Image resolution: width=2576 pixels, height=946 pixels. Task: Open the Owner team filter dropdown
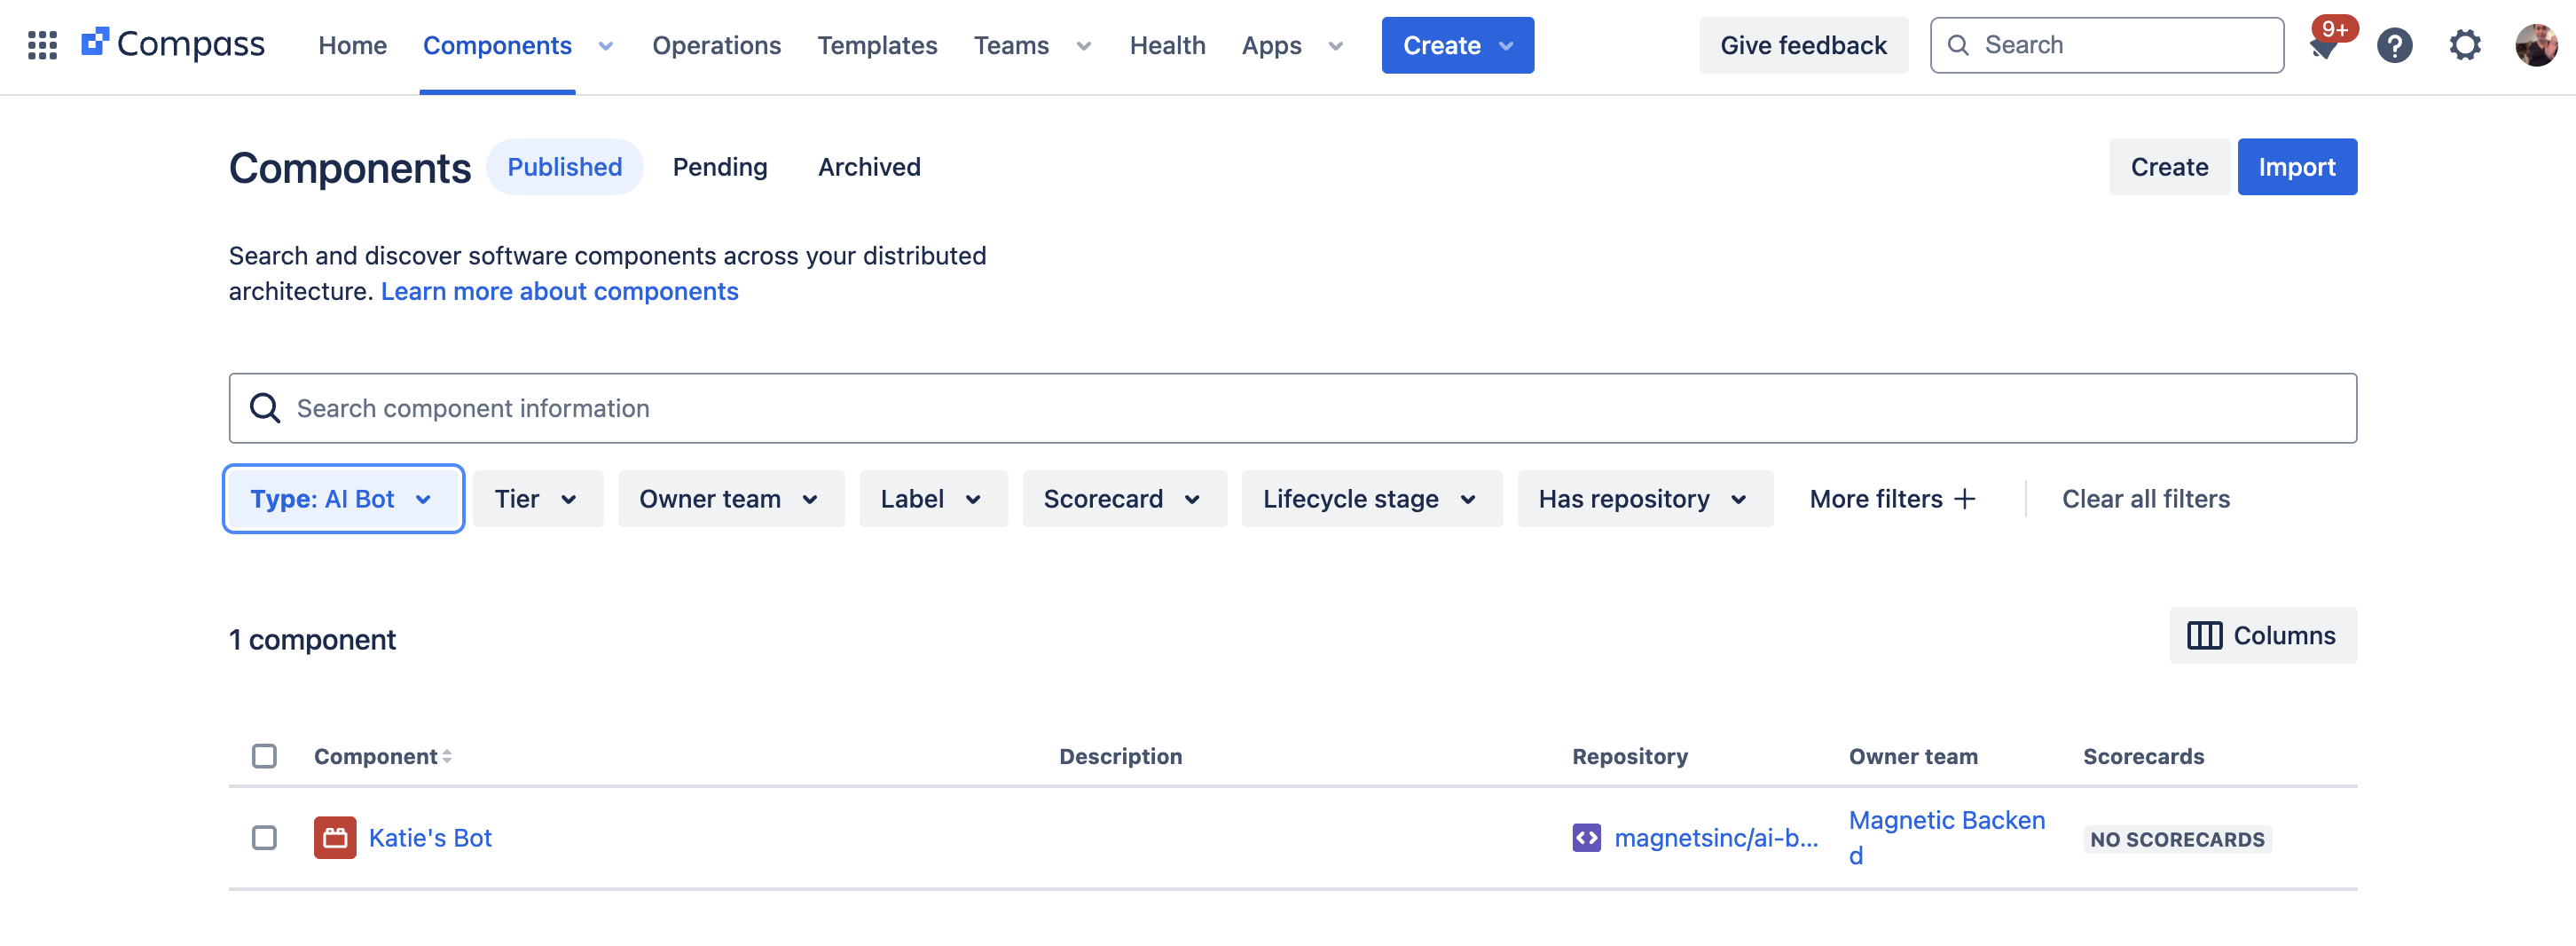pyautogui.click(x=730, y=498)
